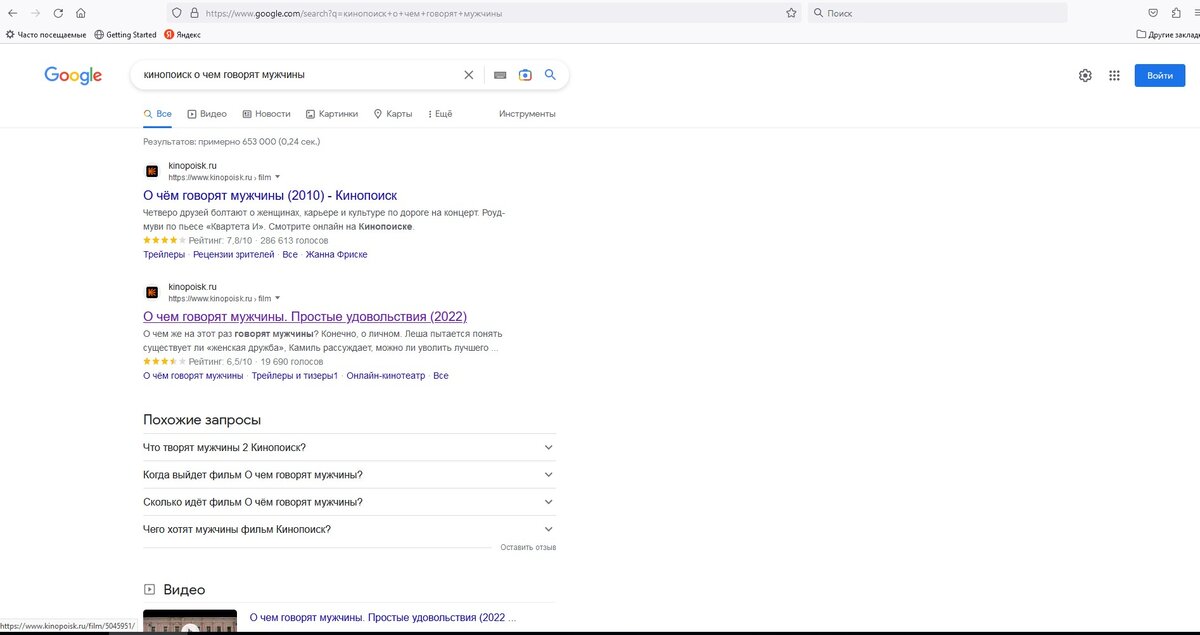1200x635 pixels.
Task: Open the Яндекс bookmark
Action: (182, 34)
